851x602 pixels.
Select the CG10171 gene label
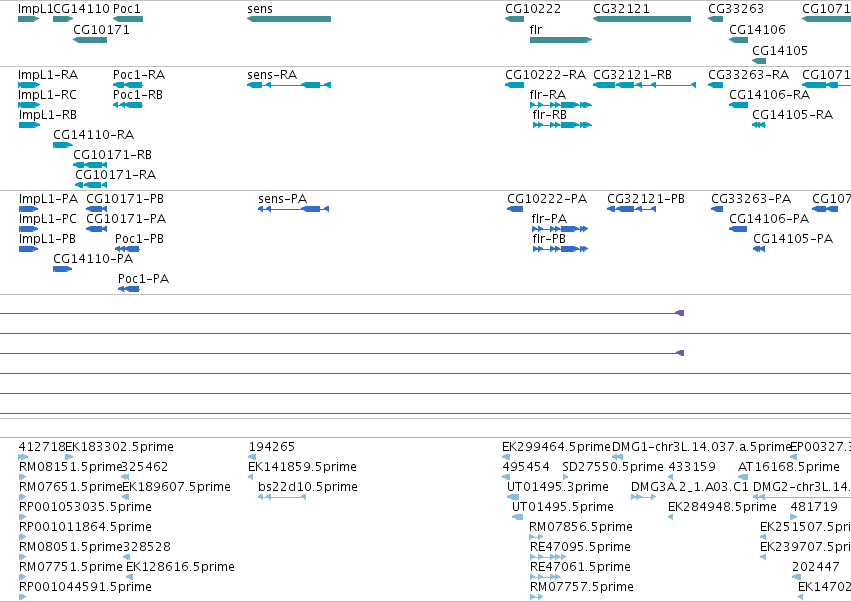click(x=101, y=30)
